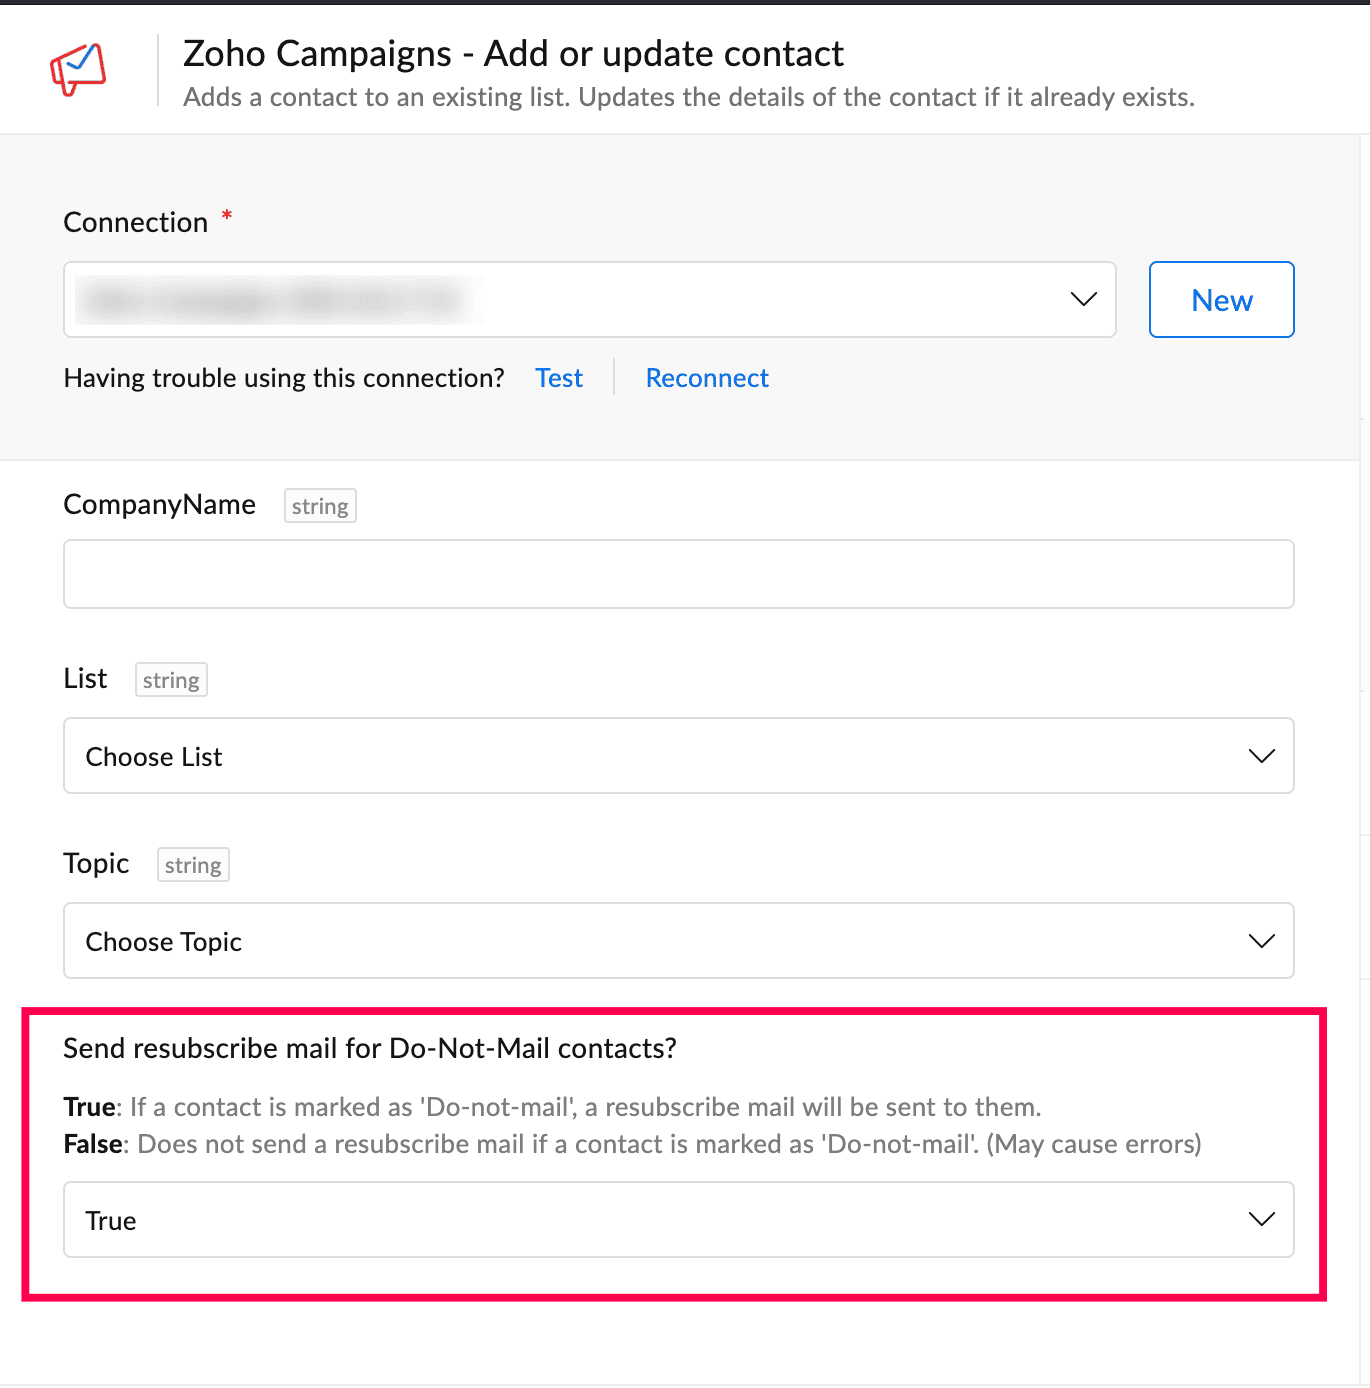Click the Reconnect link
1370x1388 pixels.
(707, 378)
